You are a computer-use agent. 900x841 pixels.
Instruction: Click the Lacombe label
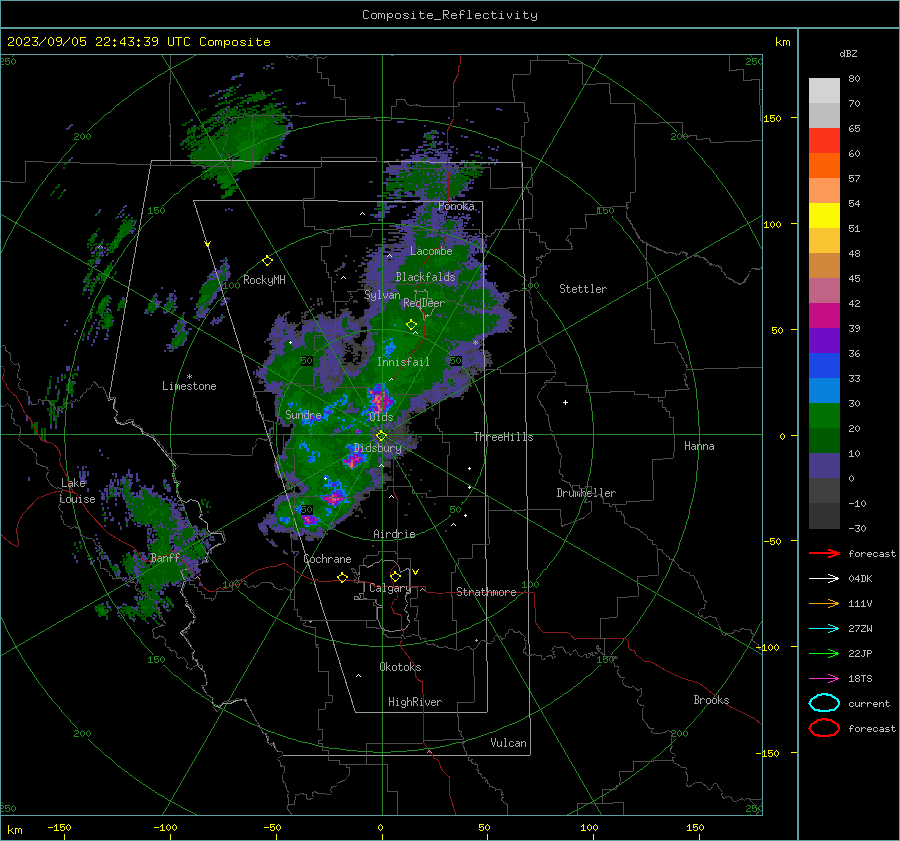pos(431,251)
